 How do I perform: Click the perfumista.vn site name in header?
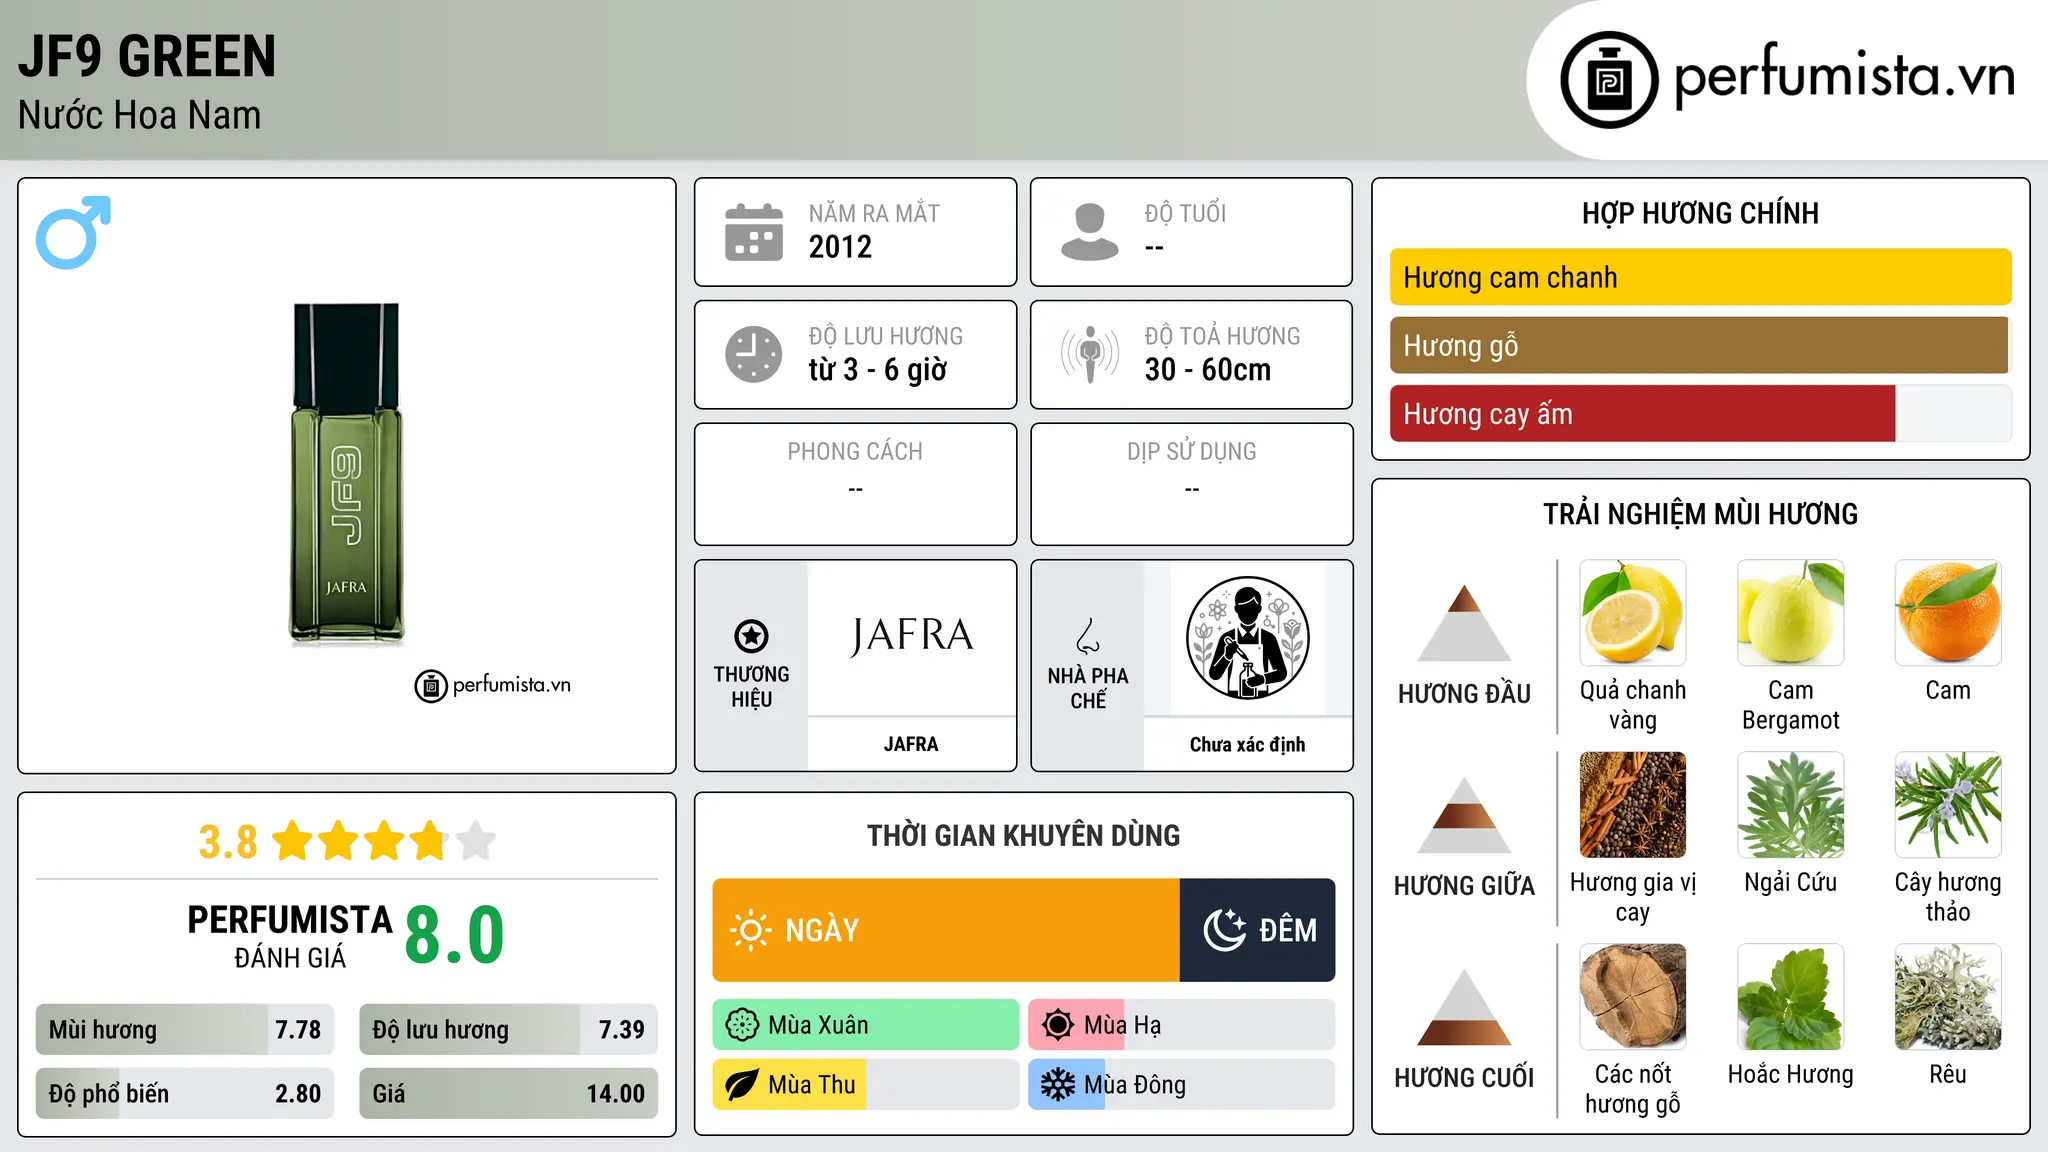point(1844,76)
